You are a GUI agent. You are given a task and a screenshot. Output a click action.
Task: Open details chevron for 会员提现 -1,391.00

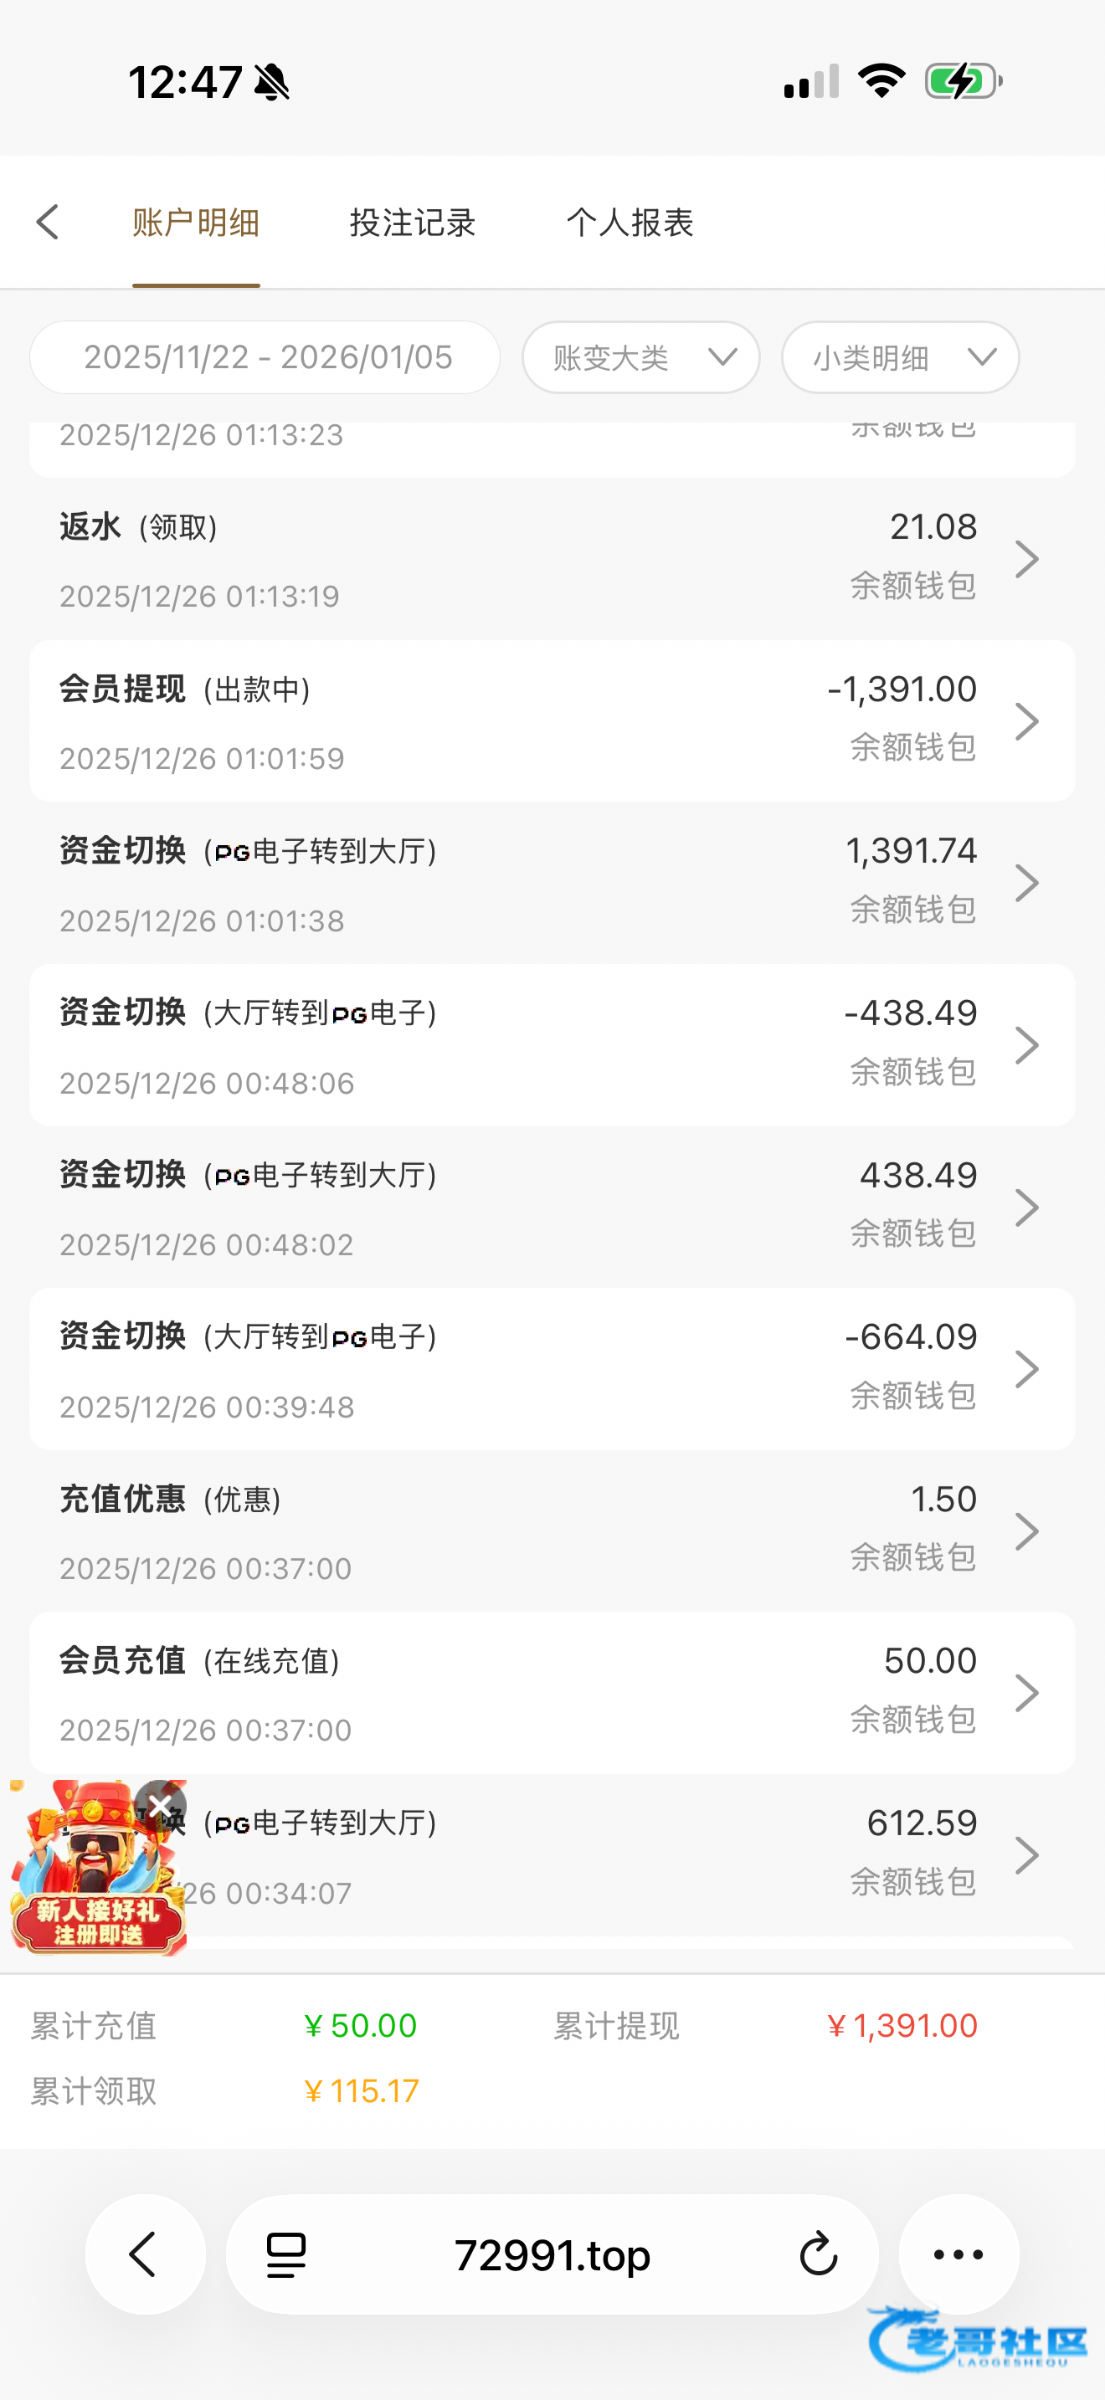(x=1027, y=721)
